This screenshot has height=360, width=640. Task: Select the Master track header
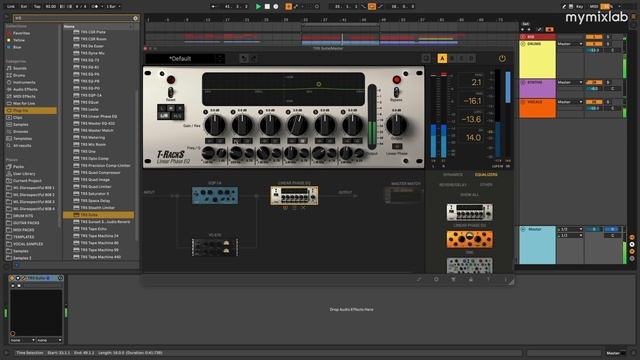[537, 245]
